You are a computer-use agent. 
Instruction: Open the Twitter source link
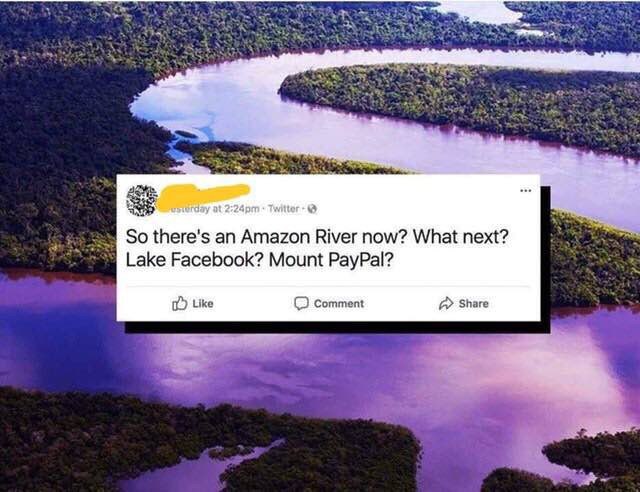point(283,209)
